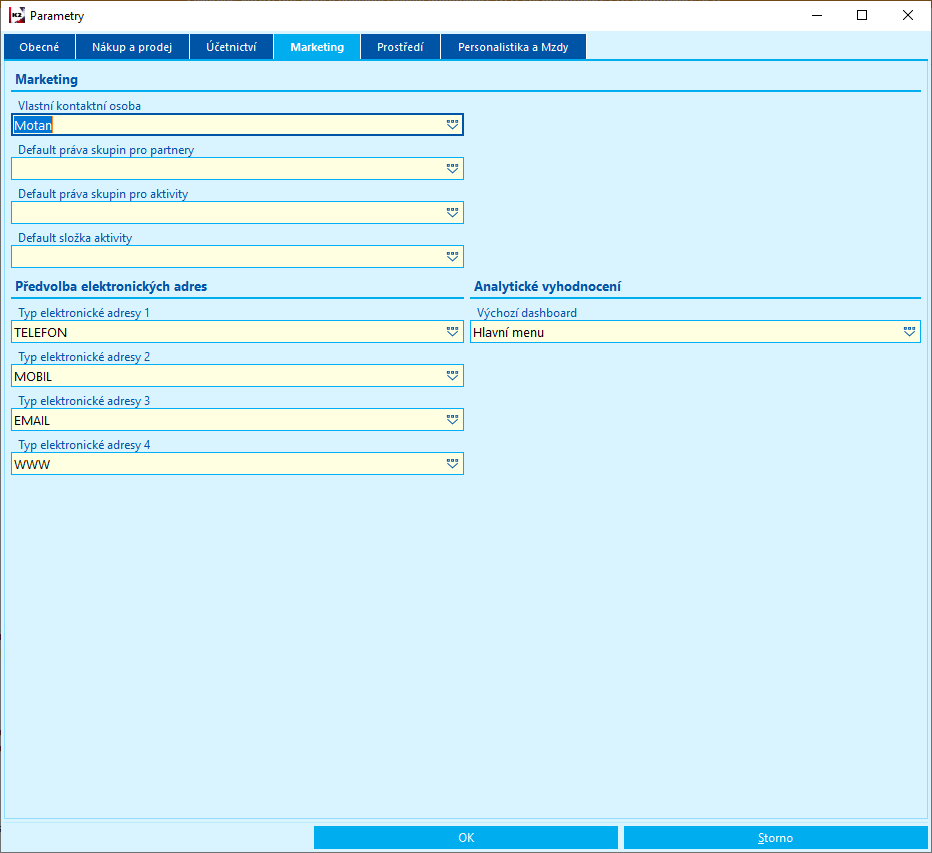The height and width of the screenshot is (853, 932).
Task: Click the MOBIL address type field
Action: (237, 376)
